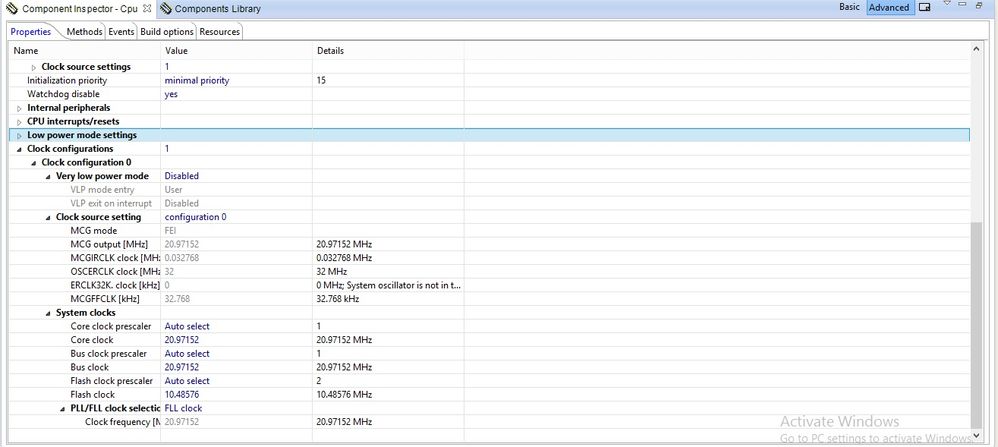Open the Resources tab
This screenshot has width=998, height=447.
(x=220, y=32)
